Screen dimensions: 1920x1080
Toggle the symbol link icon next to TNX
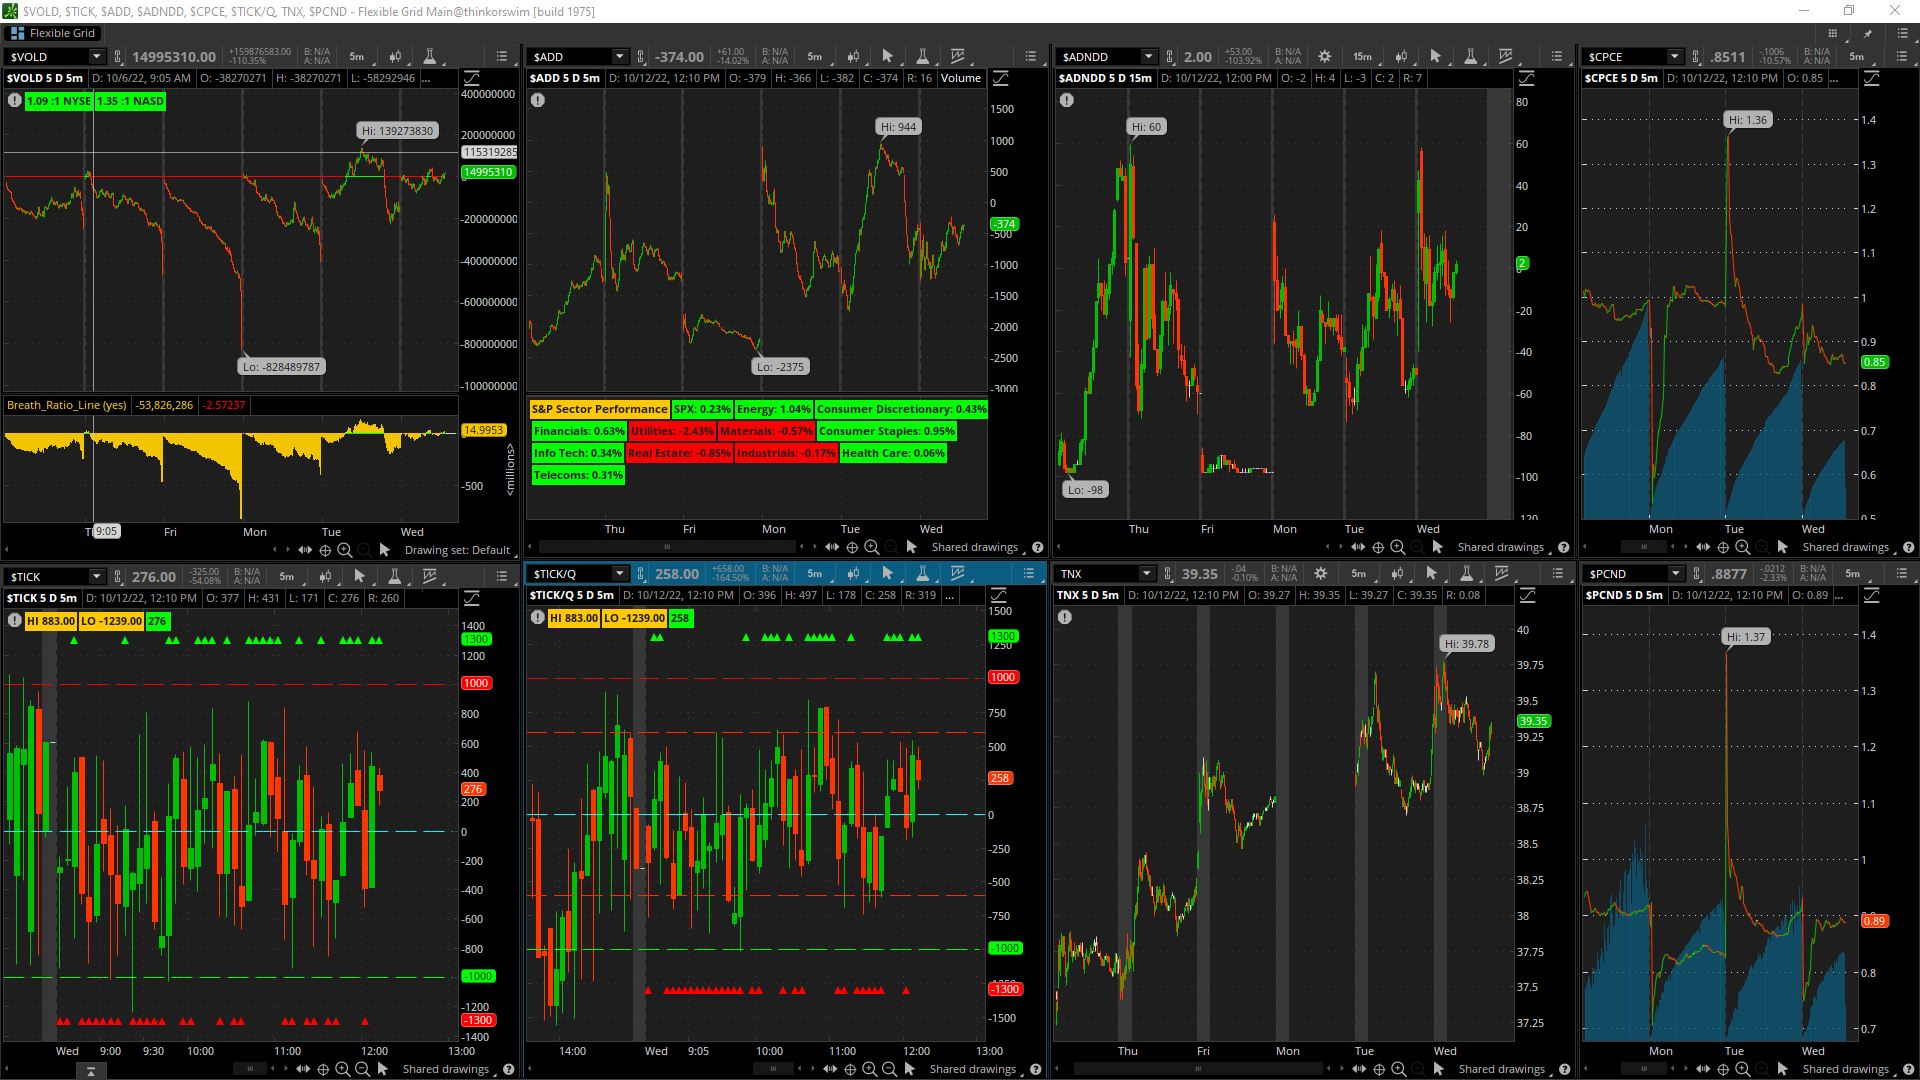1167,574
